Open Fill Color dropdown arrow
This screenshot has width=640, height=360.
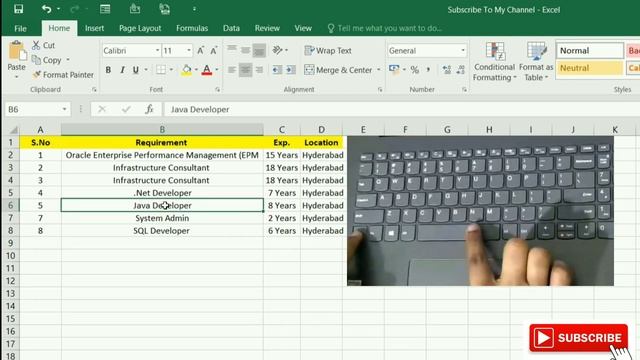tap(196, 70)
